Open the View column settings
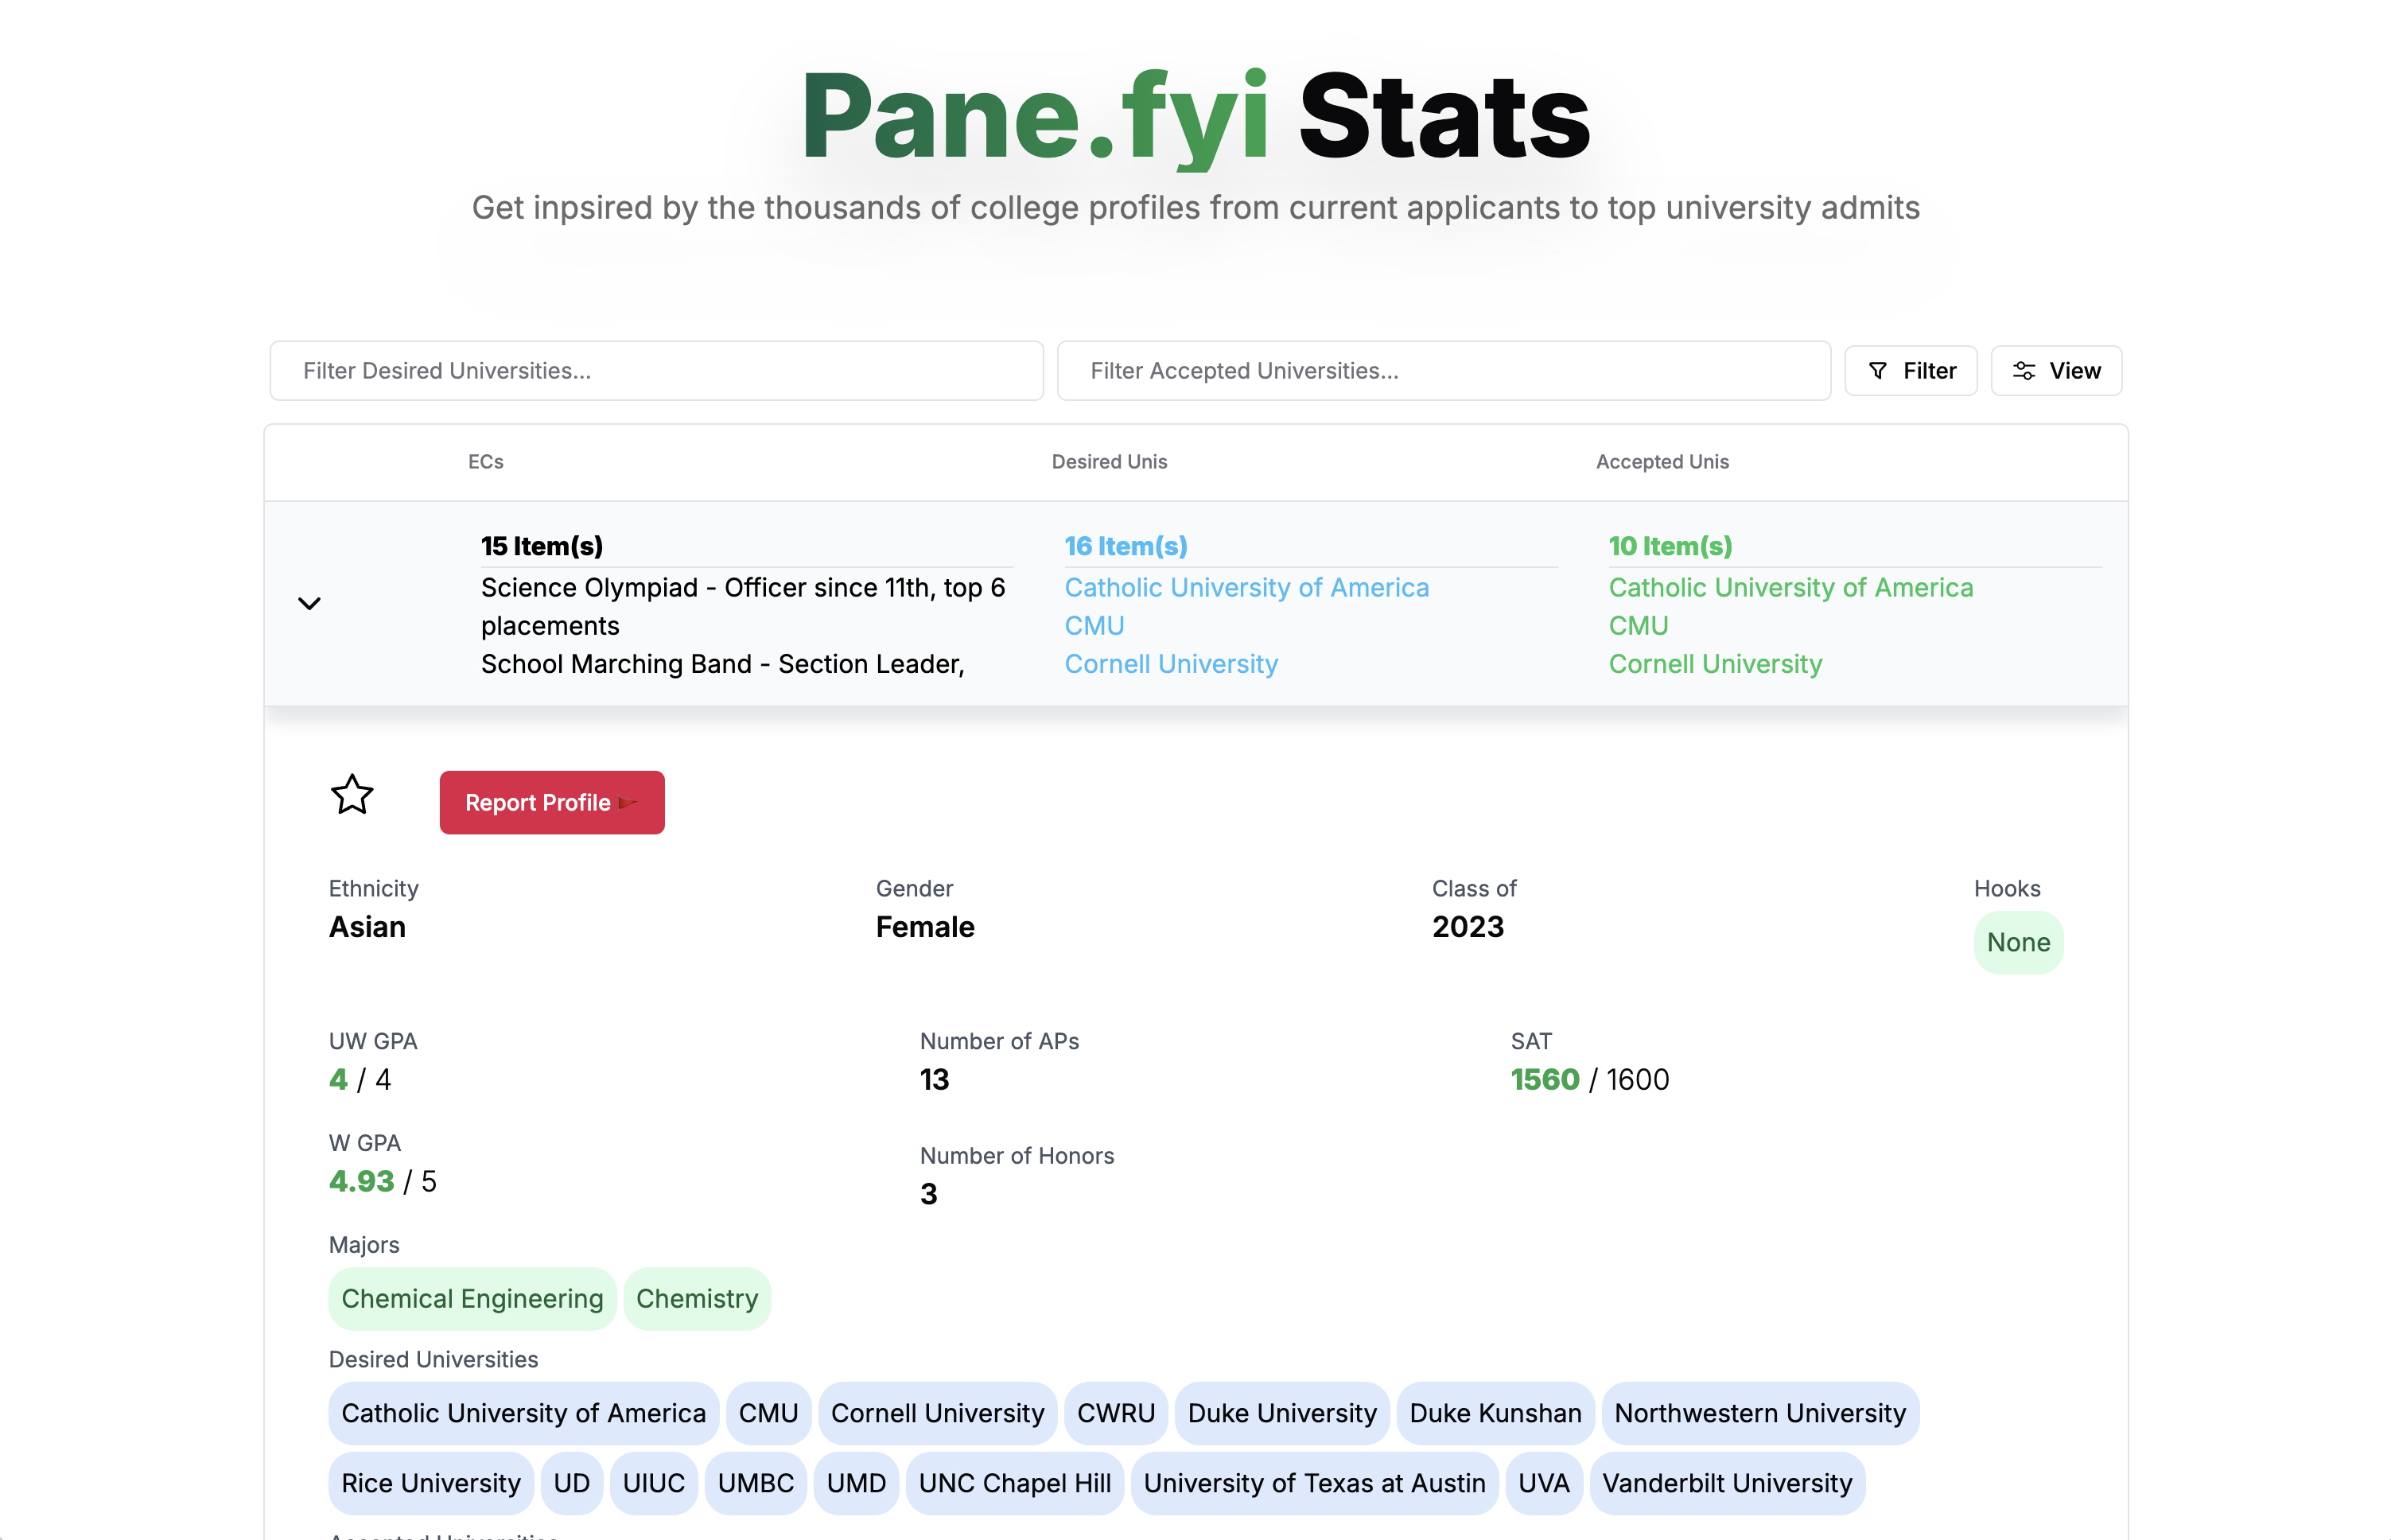The height and width of the screenshot is (1540, 2391). (2056, 371)
